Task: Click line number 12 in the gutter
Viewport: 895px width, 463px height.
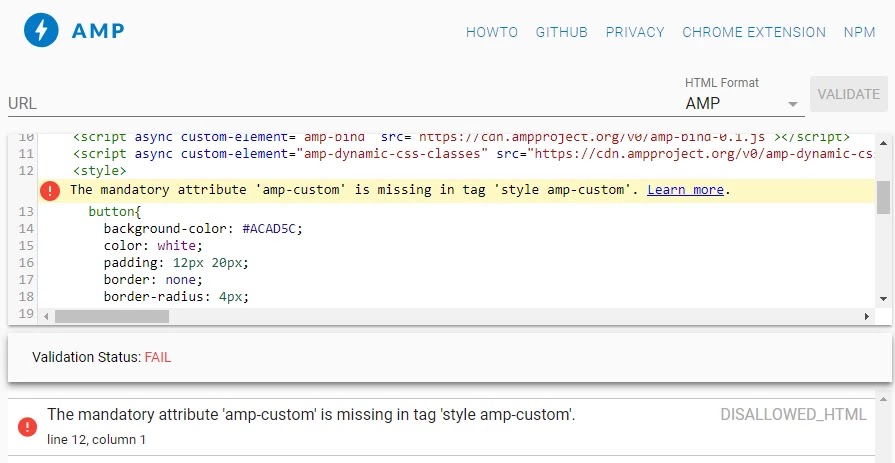Action: click(26, 171)
